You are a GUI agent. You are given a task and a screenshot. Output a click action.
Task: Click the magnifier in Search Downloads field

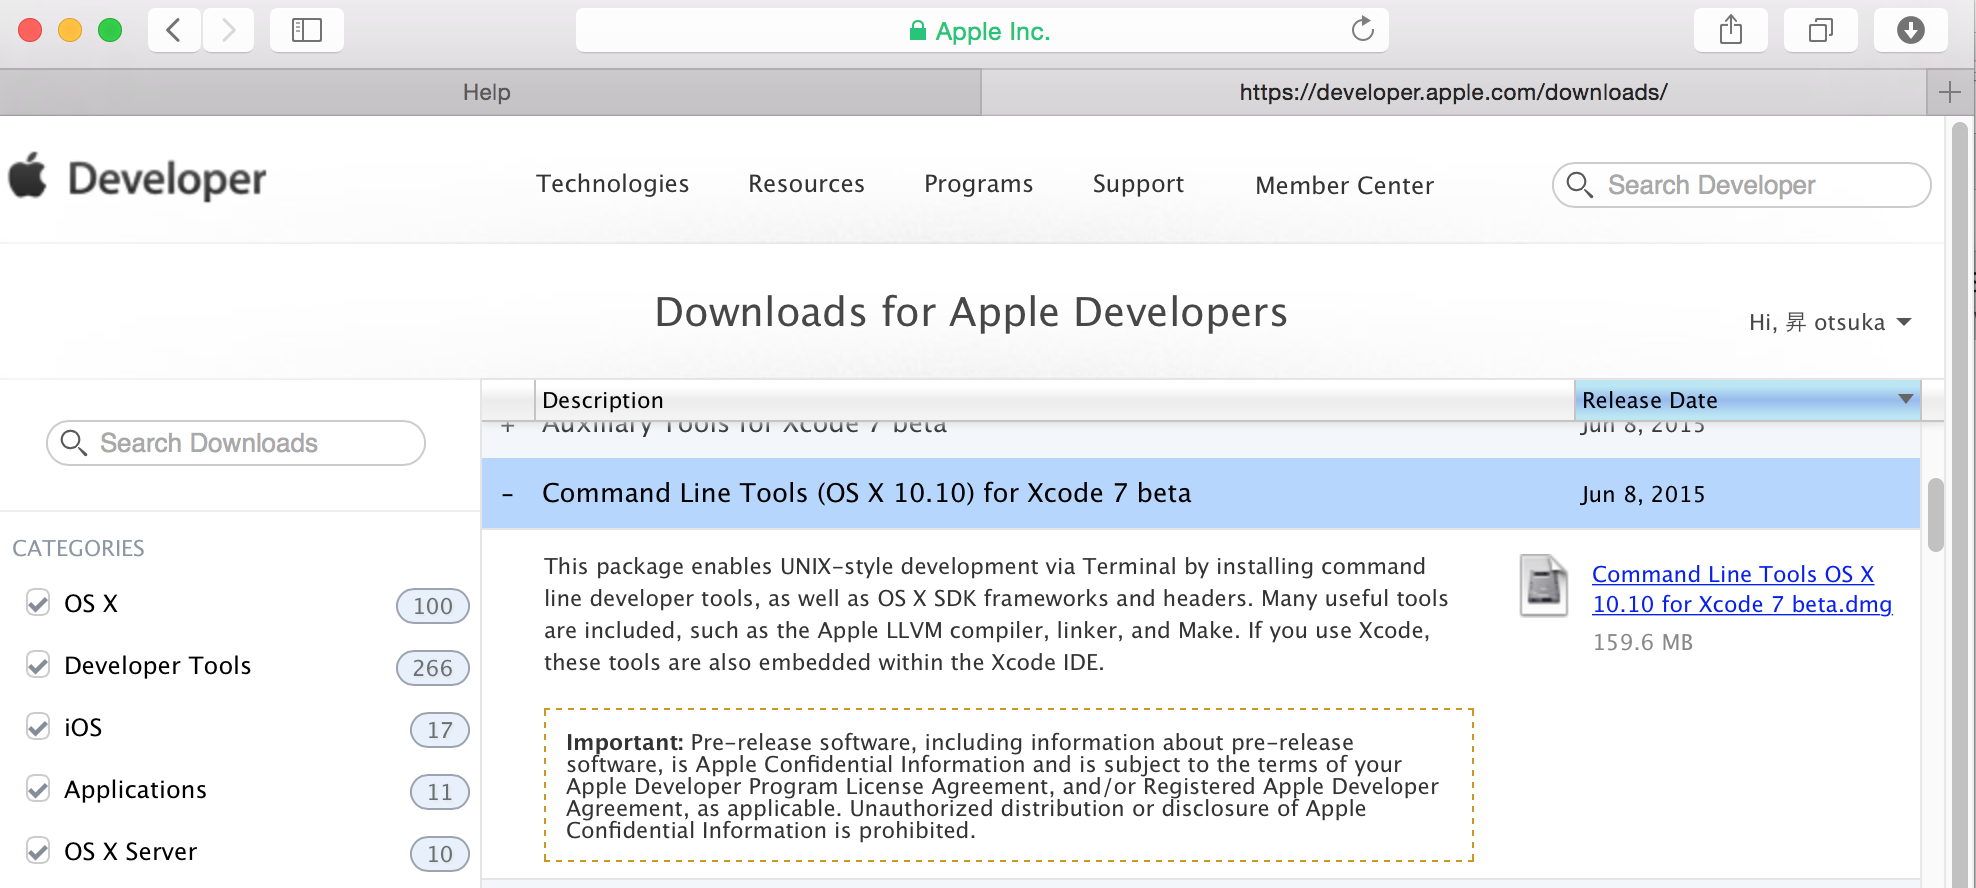point(73,442)
